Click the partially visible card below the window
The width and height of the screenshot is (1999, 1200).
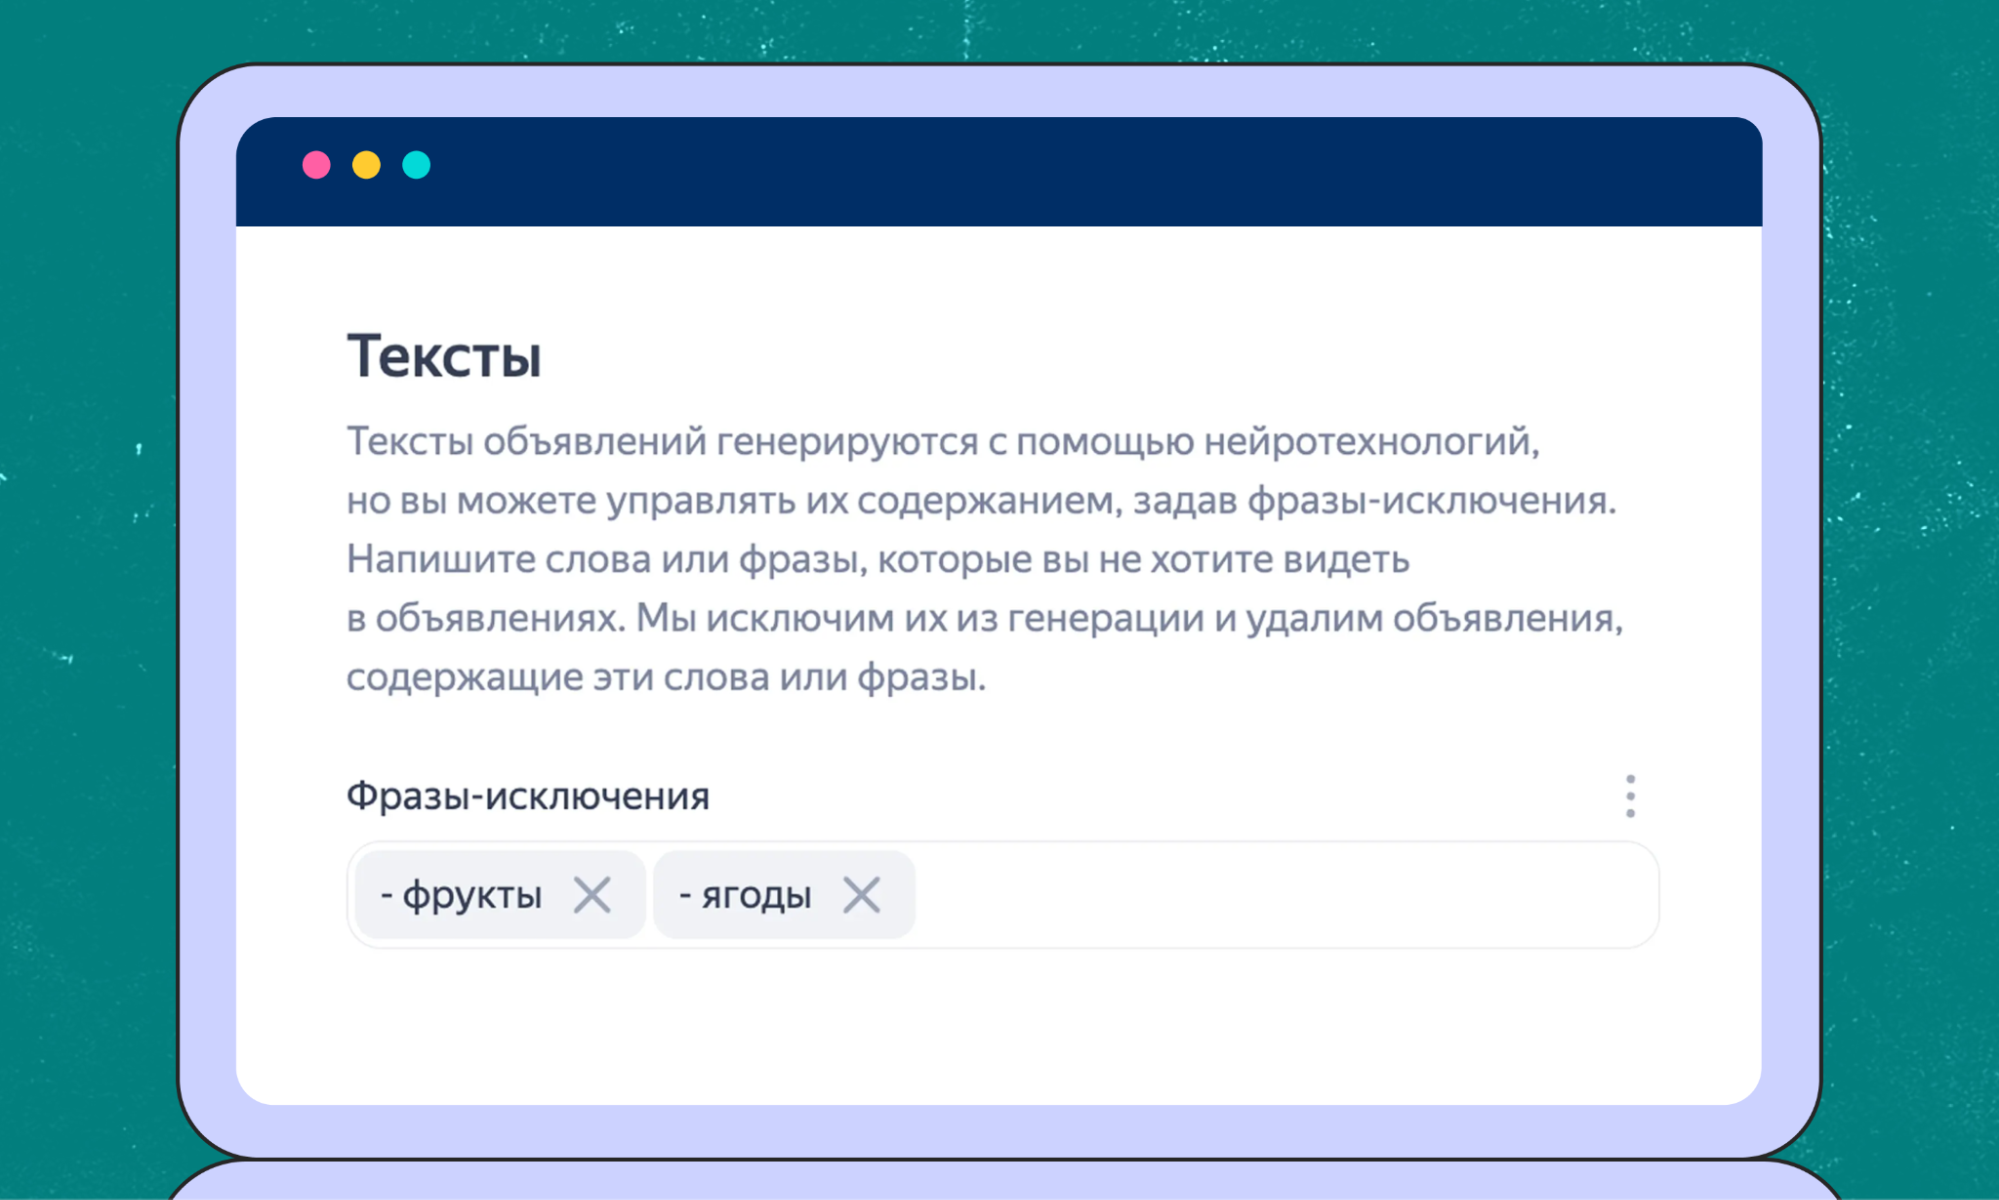pos(1000,1185)
